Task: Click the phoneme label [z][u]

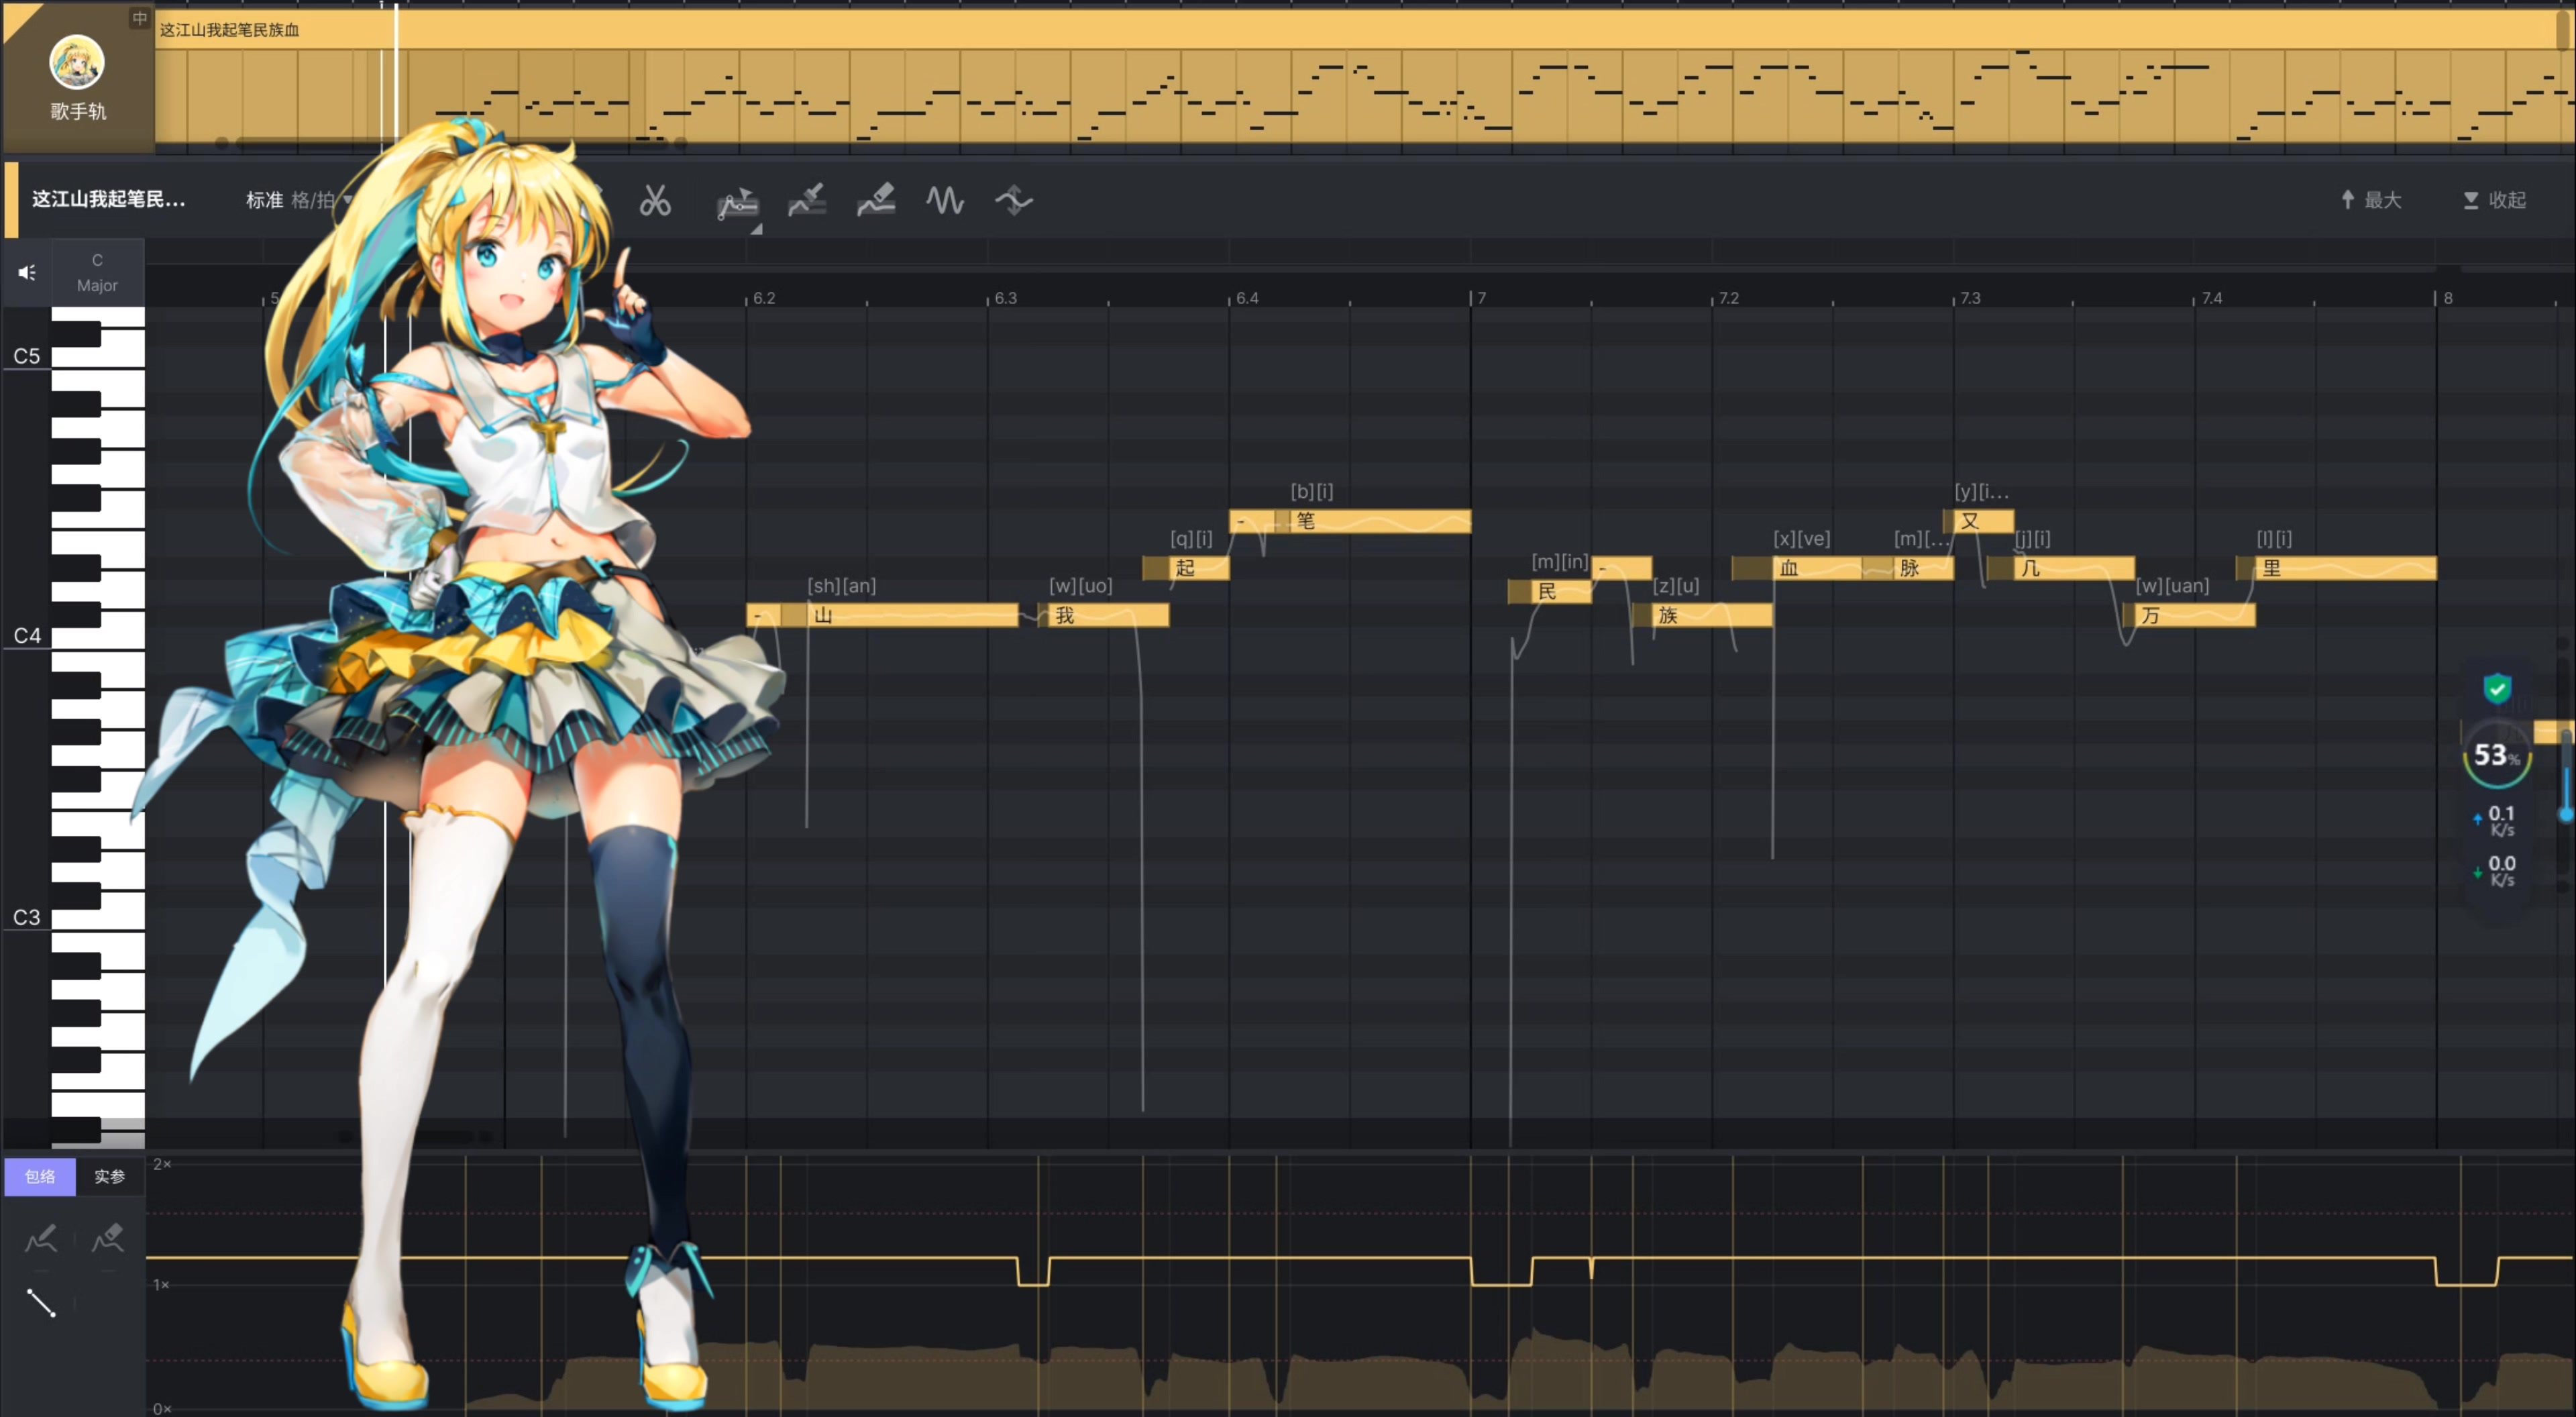Action: pyautogui.click(x=1675, y=586)
